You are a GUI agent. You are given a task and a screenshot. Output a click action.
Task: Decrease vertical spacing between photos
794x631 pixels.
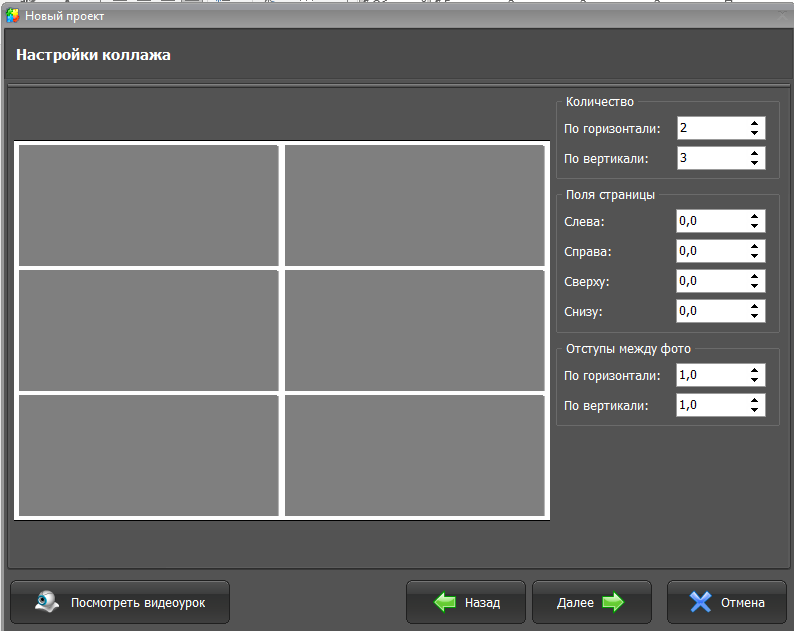(754, 410)
